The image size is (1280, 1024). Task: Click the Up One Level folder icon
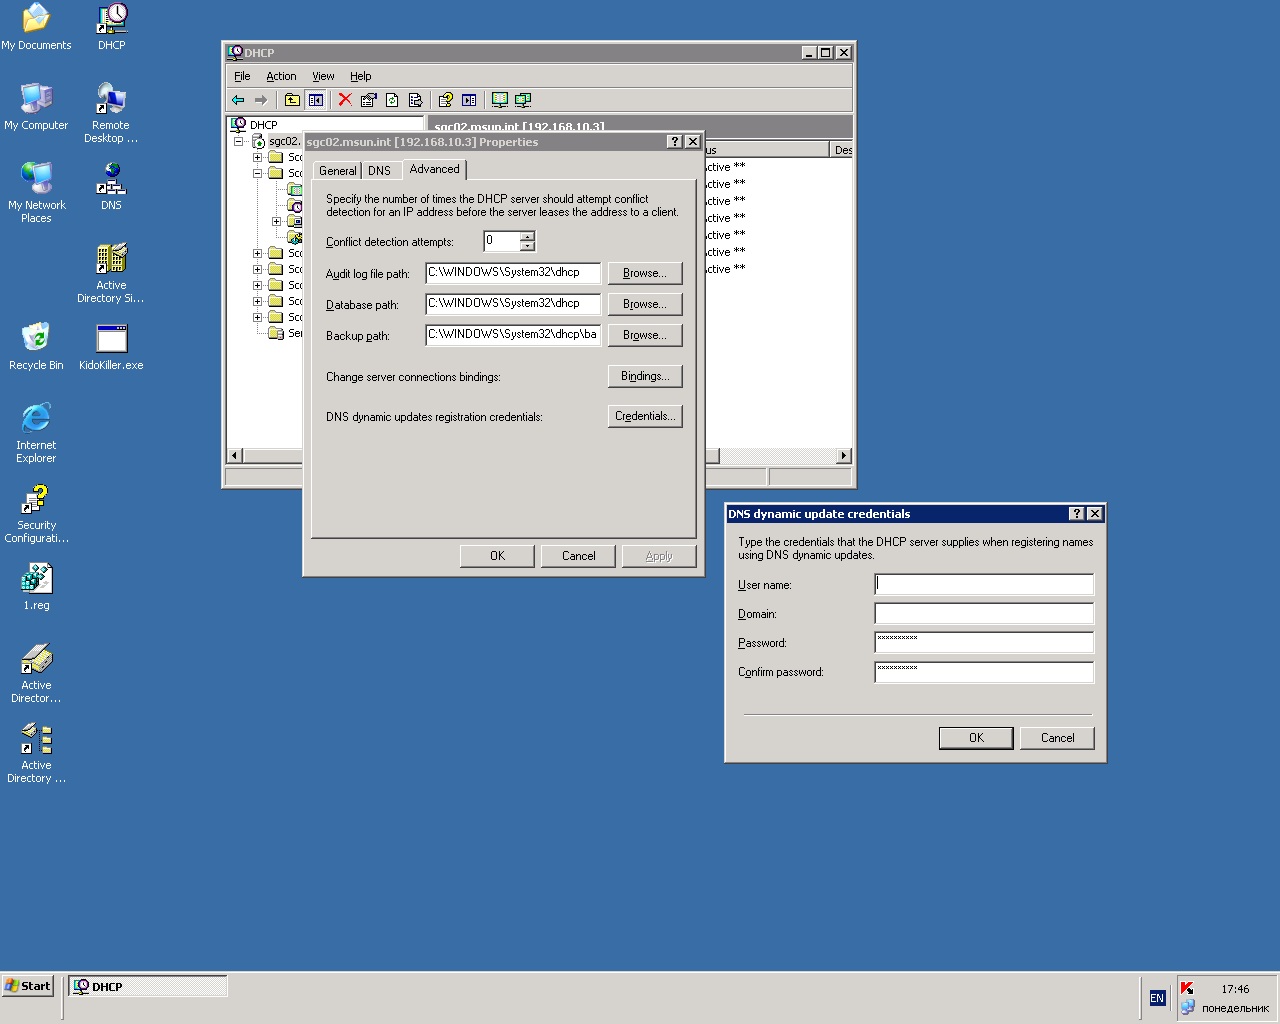pyautogui.click(x=292, y=100)
